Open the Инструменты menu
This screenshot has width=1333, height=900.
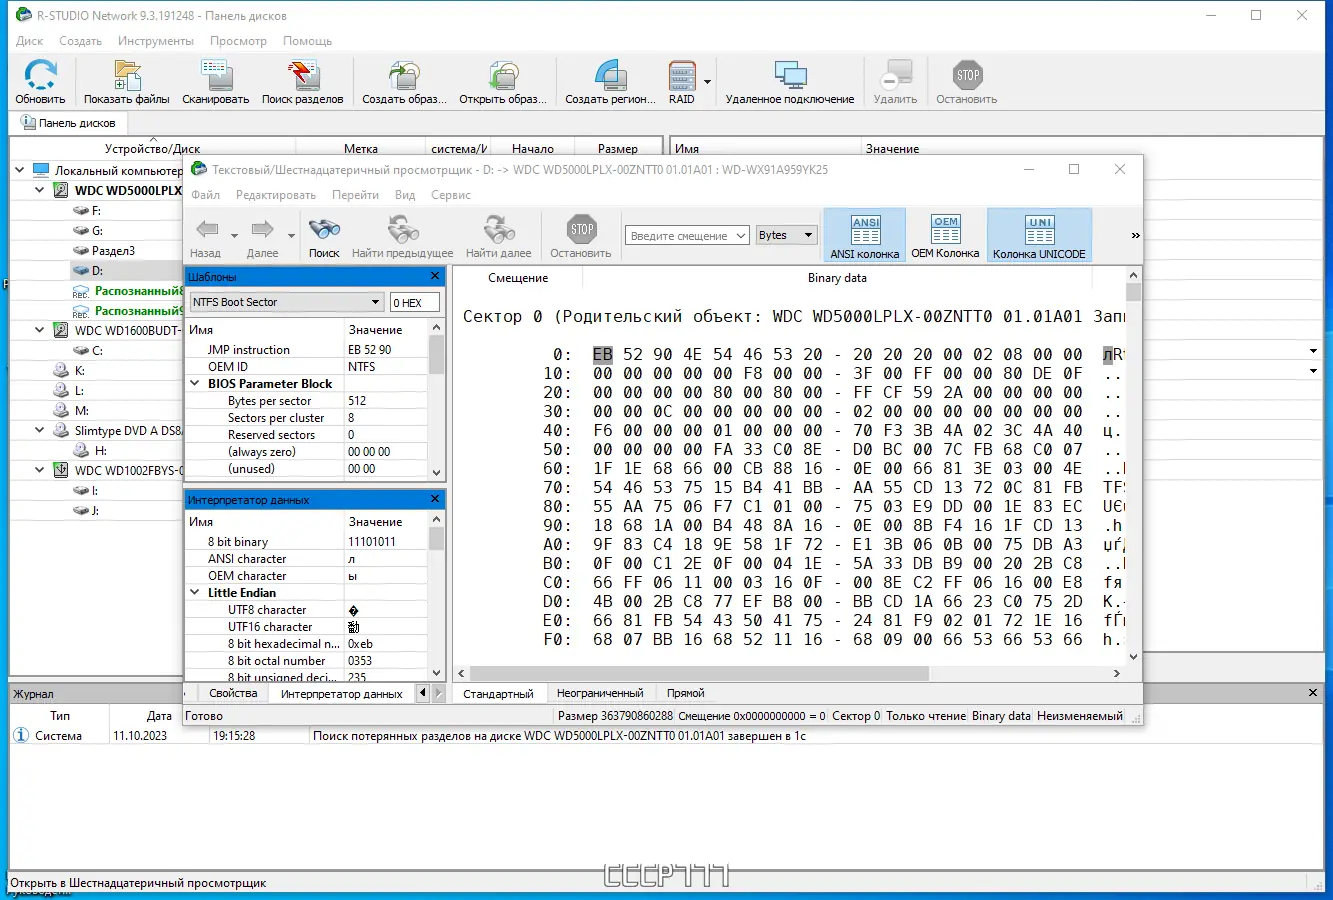click(x=156, y=41)
